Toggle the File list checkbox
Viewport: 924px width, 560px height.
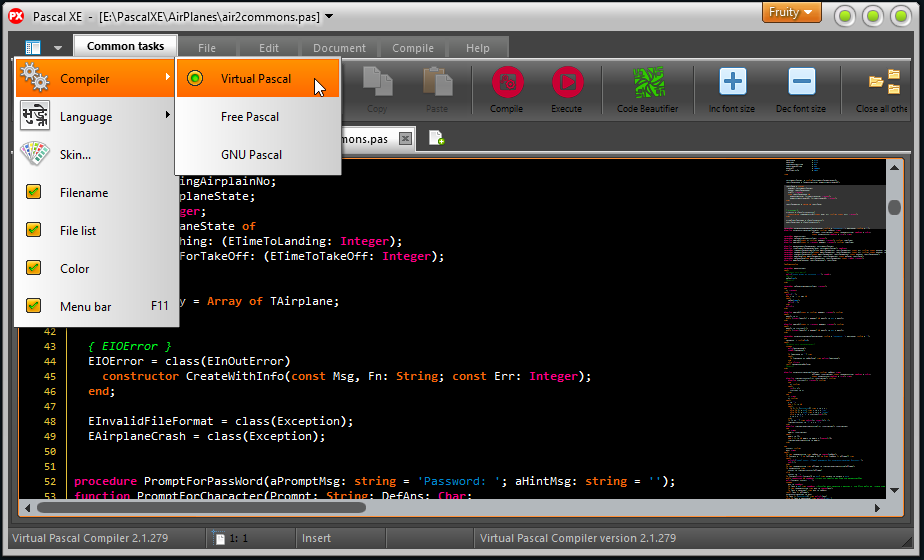[34, 231]
